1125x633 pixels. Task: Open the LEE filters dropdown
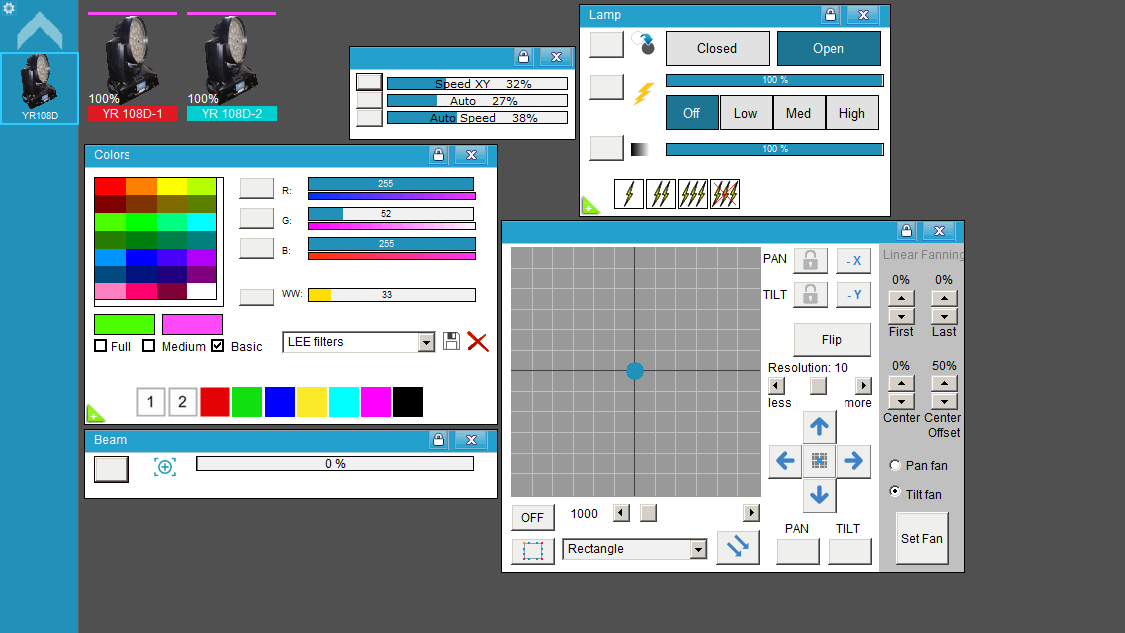(426, 342)
